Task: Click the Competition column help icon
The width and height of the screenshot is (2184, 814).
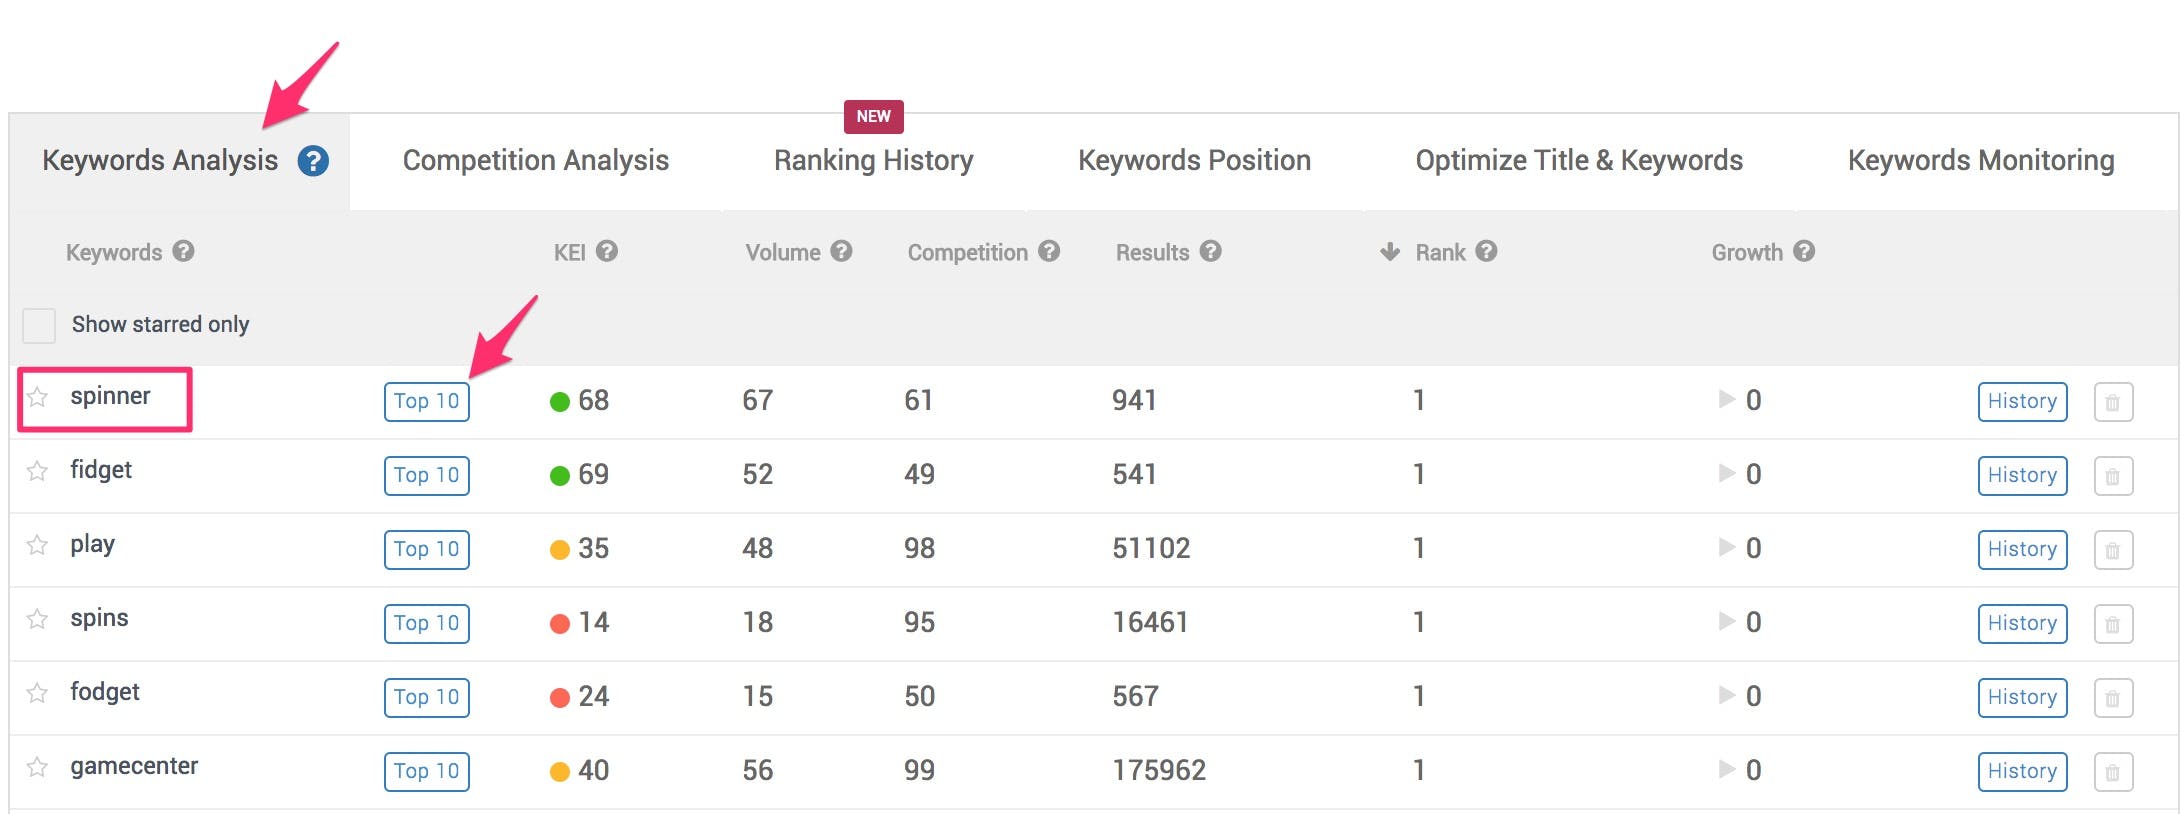Action: 1049,252
